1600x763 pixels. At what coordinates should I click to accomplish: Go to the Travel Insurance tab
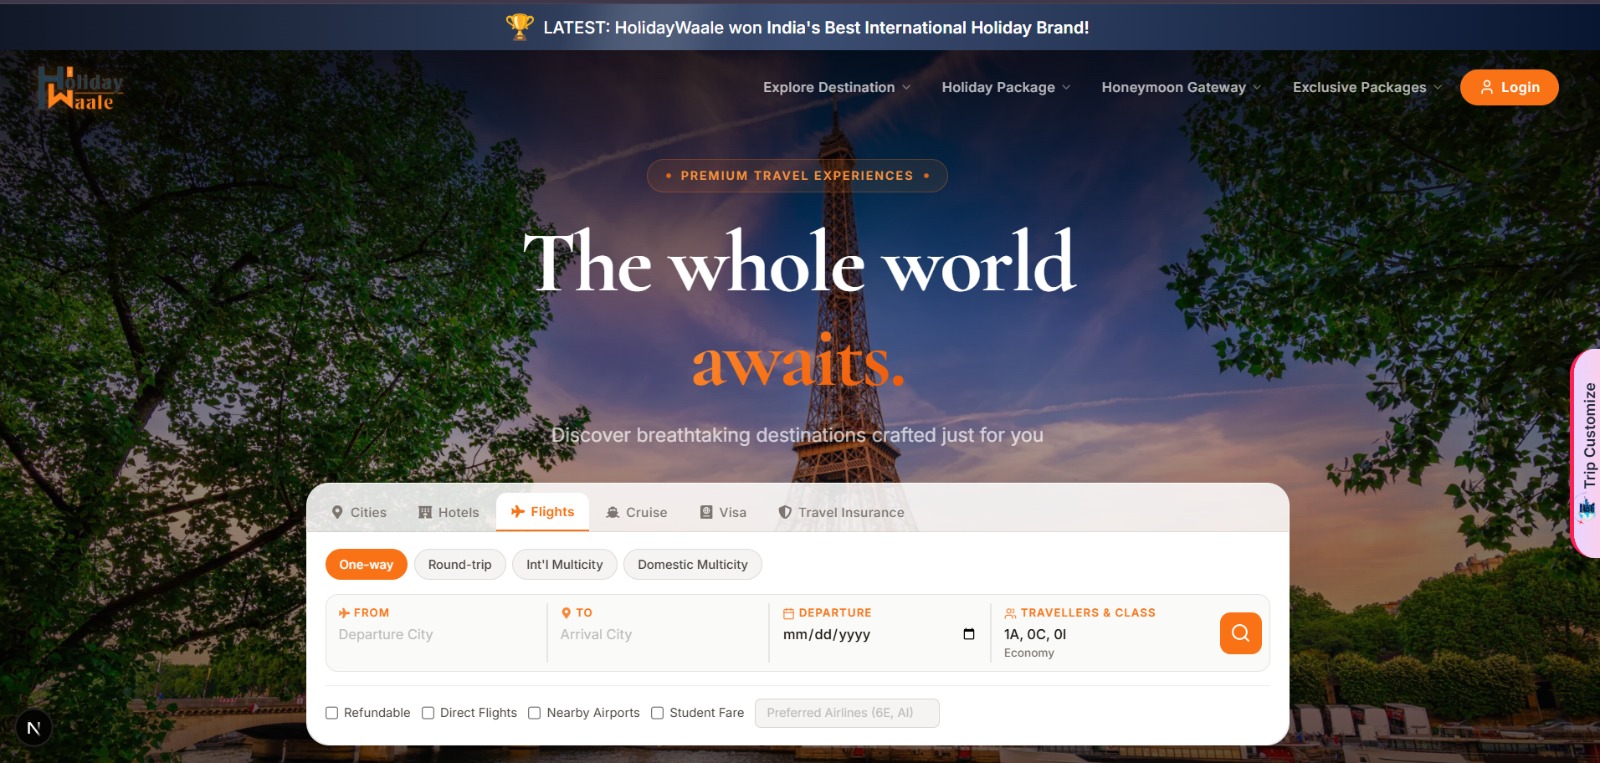click(x=842, y=512)
